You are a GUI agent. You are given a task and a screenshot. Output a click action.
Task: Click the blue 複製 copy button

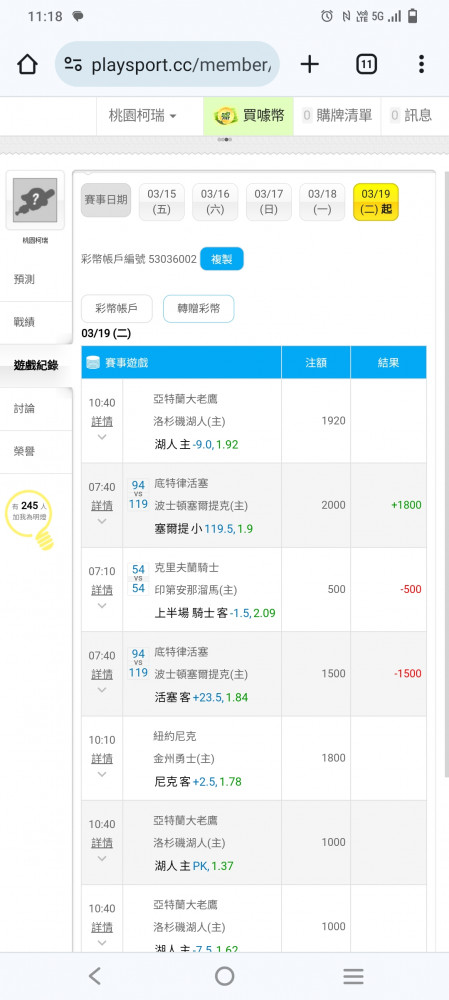[x=222, y=259]
